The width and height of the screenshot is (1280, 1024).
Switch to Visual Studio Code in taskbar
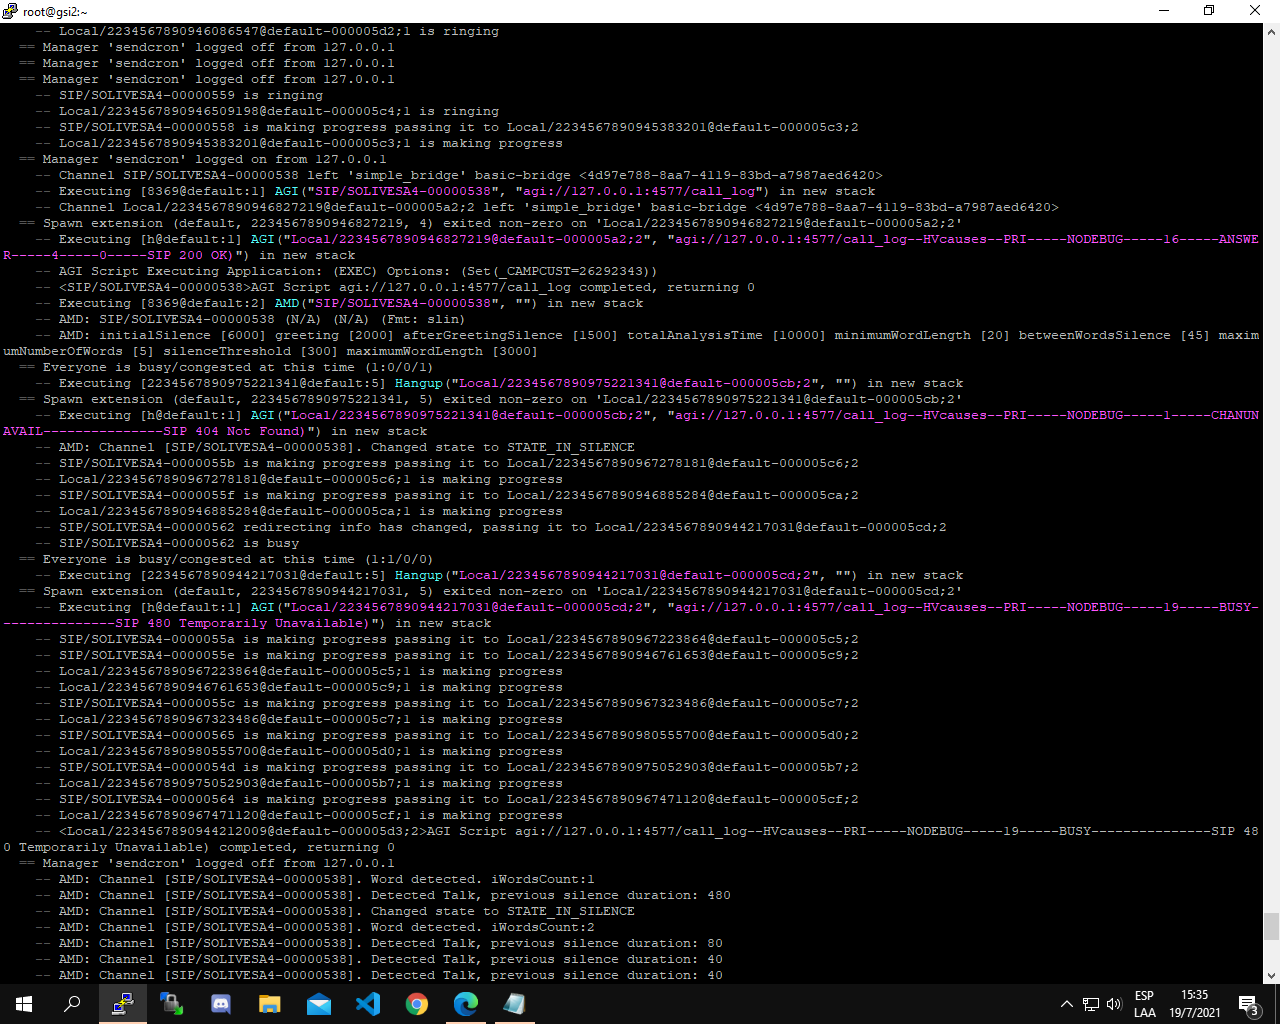368,1004
